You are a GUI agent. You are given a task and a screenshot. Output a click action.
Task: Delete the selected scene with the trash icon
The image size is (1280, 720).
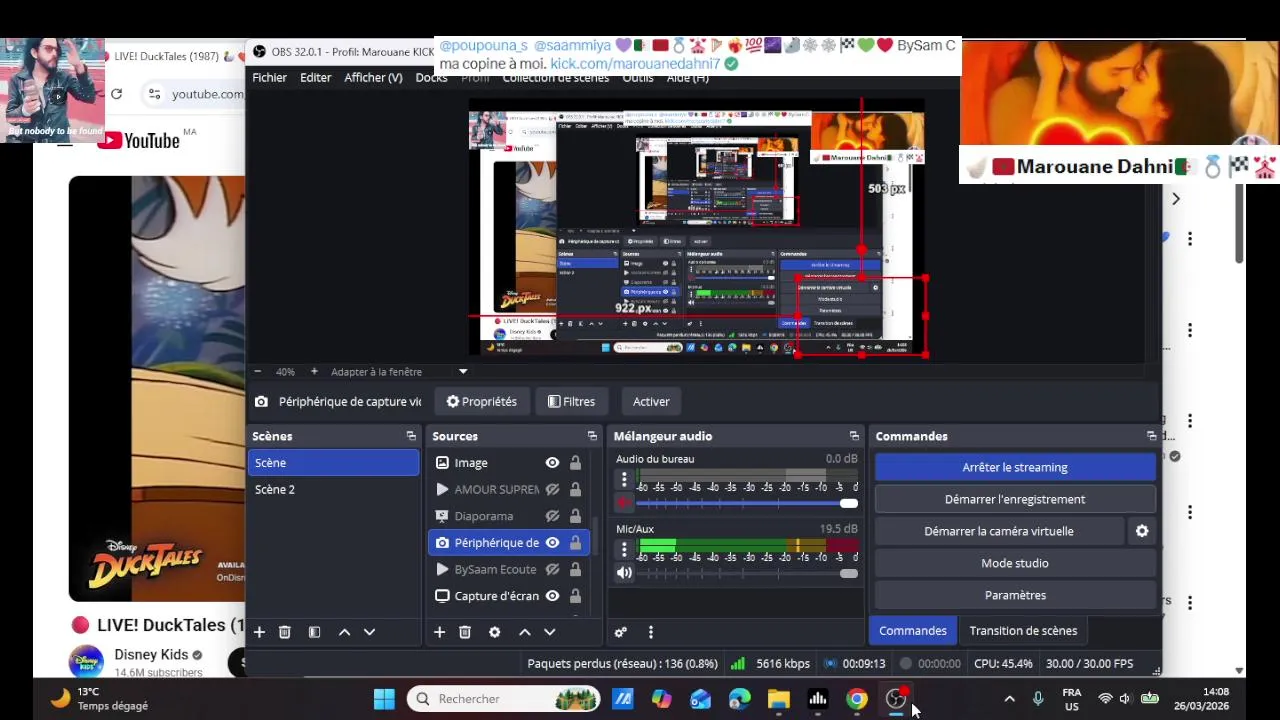click(x=285, y=632)
